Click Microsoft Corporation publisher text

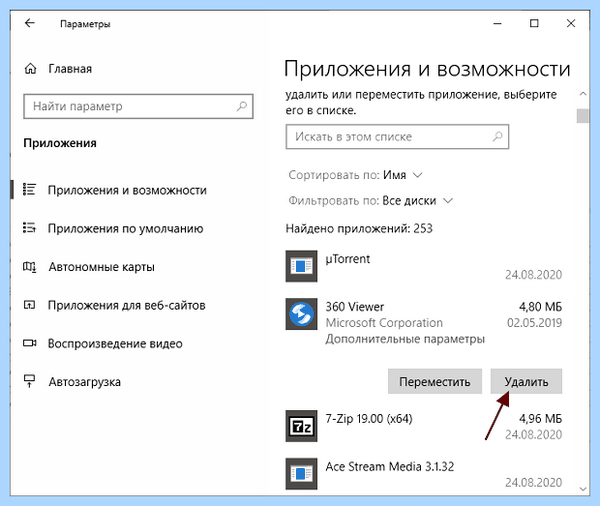pyautogui.click(x=384, y=323)
